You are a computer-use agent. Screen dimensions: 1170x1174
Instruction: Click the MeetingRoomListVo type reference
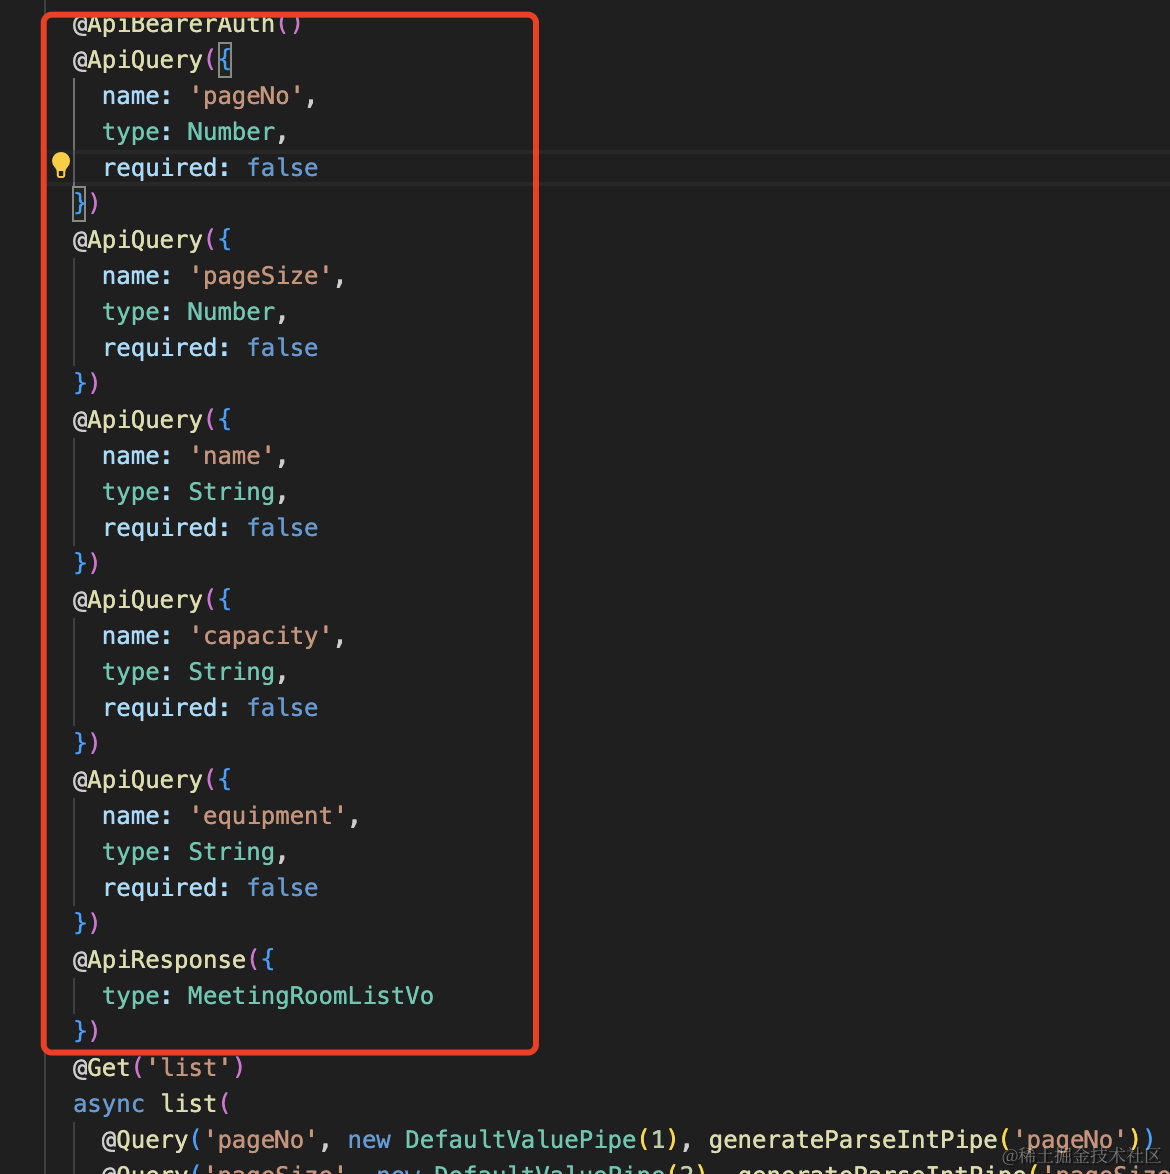pyautogui.click(x=310, y=996)
